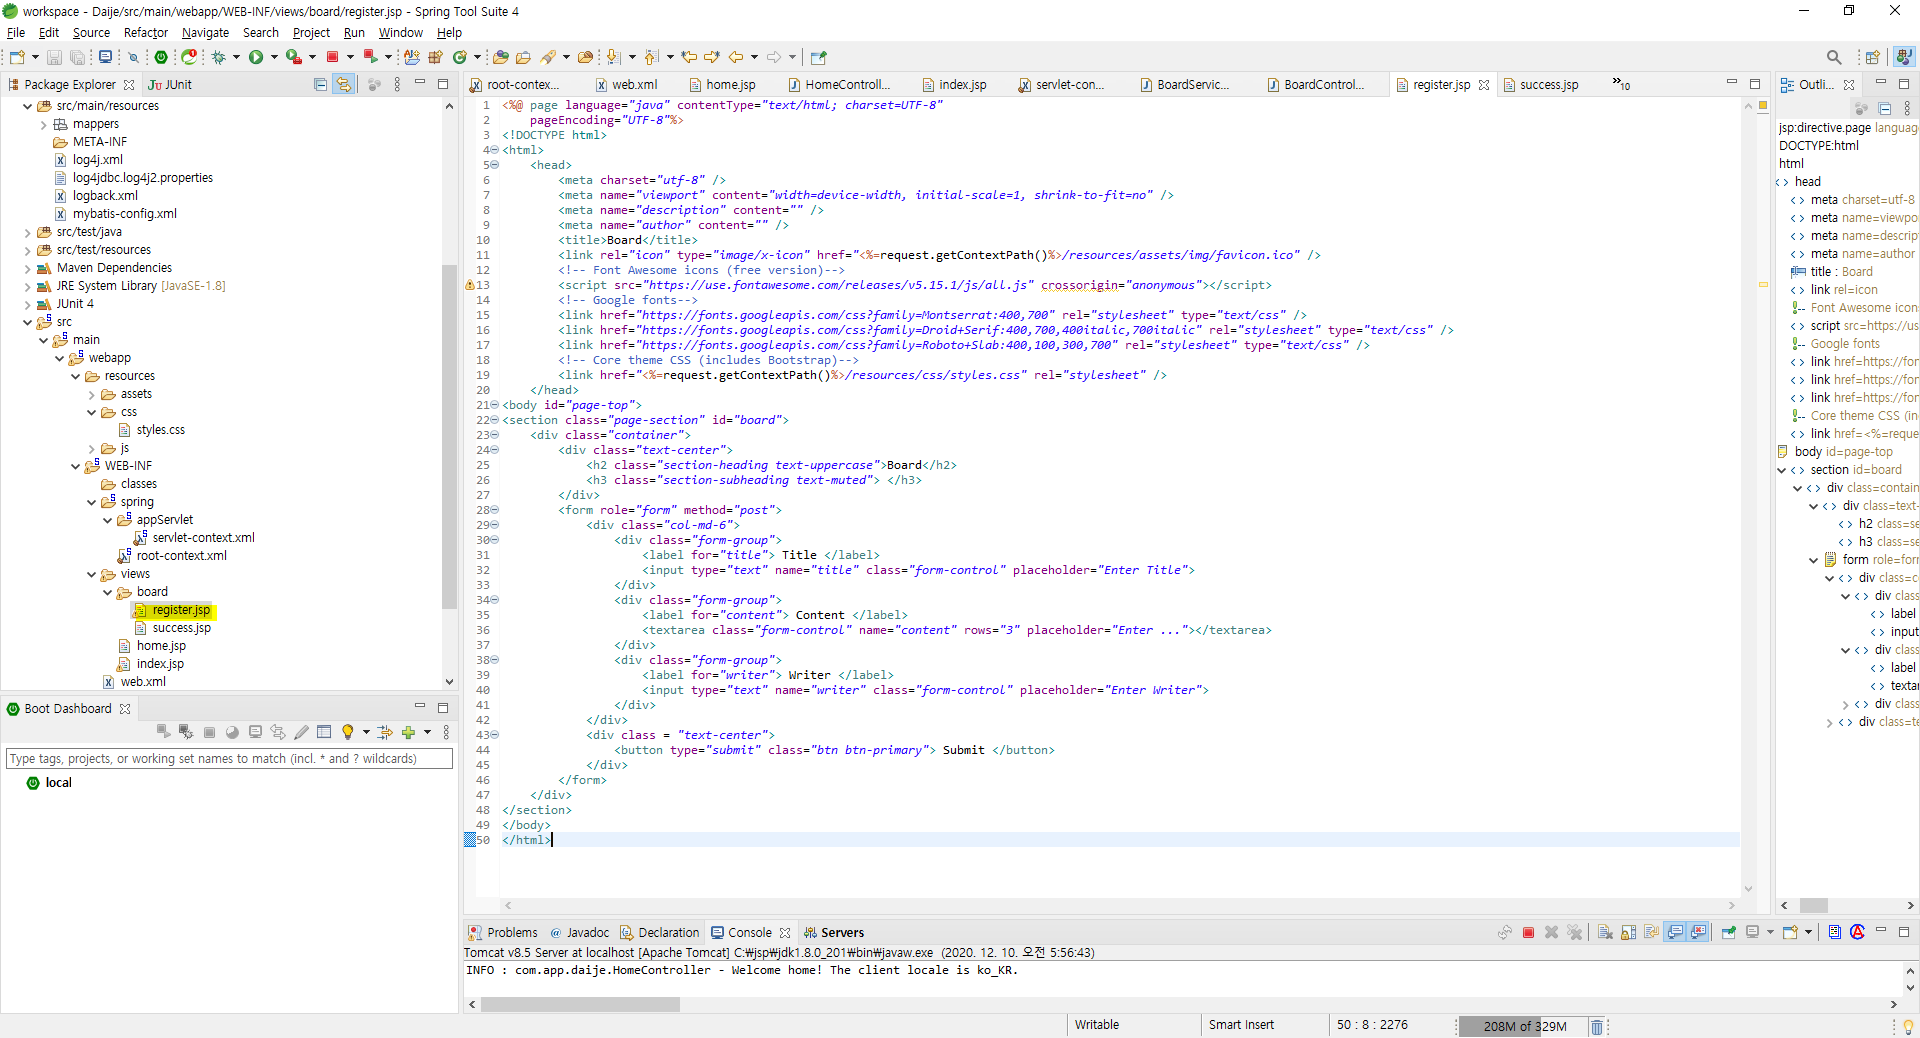Click heap memory status indicator 208M of 329M
Screen dimensions: 1920x1038
coord(1525,1026)
